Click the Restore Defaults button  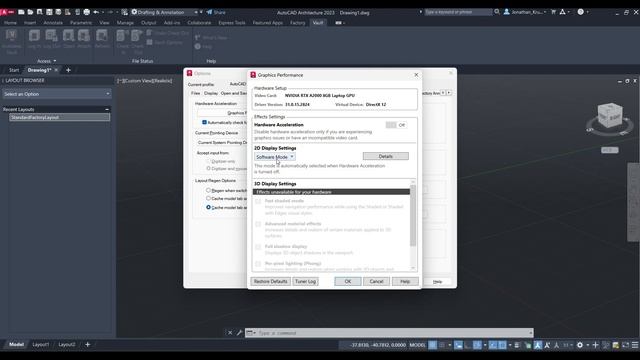click(x=270, y=282)
